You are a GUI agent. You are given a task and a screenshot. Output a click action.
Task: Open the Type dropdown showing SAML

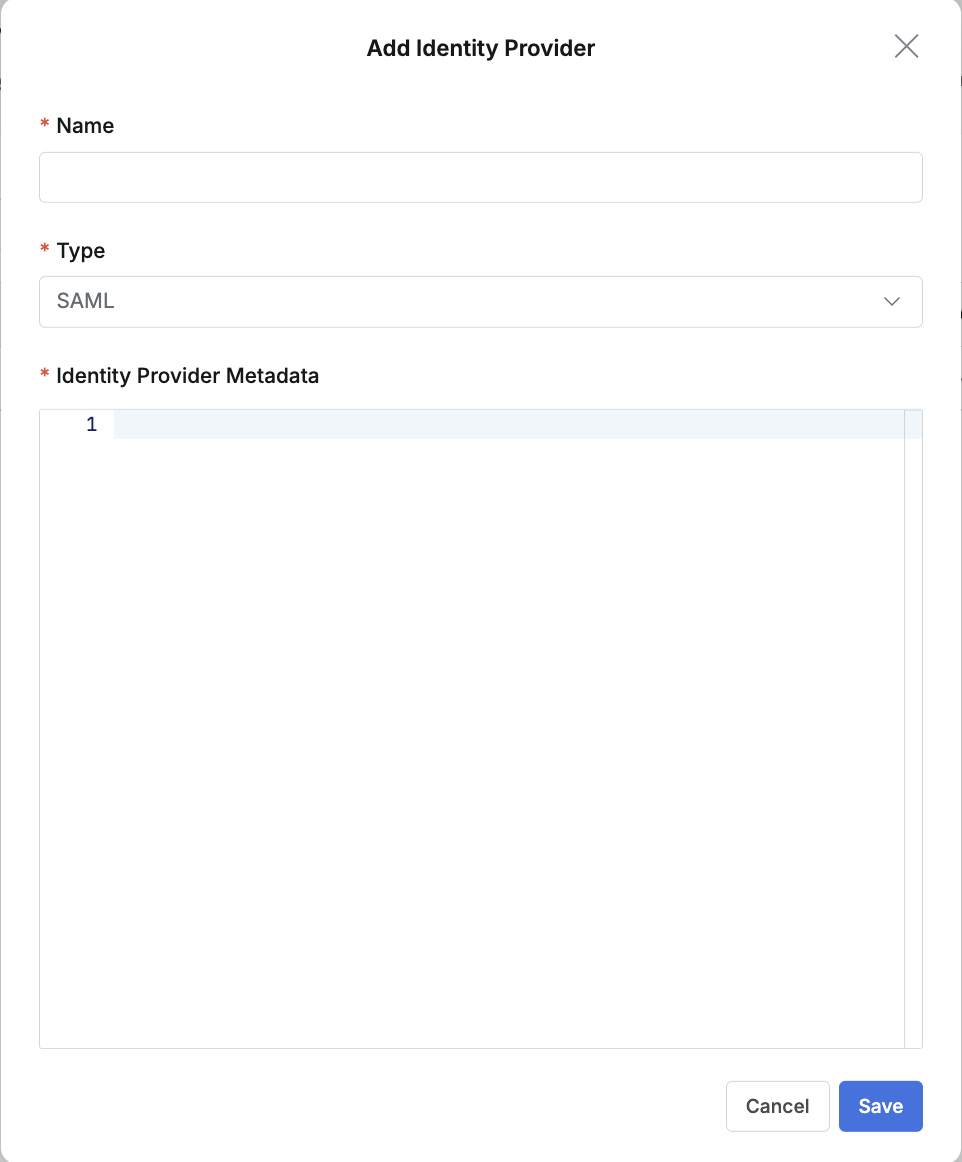tap(480, 302)
